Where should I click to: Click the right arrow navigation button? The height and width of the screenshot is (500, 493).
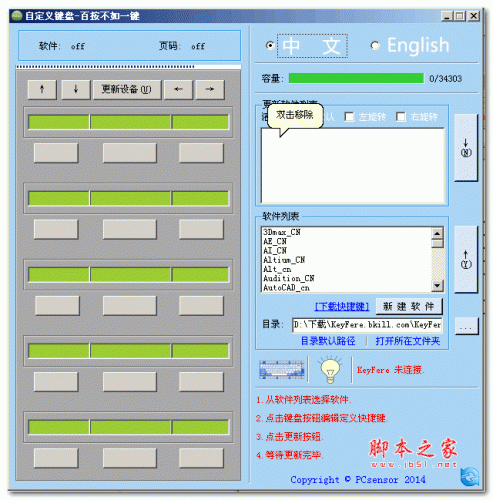(x=210, y=89)
